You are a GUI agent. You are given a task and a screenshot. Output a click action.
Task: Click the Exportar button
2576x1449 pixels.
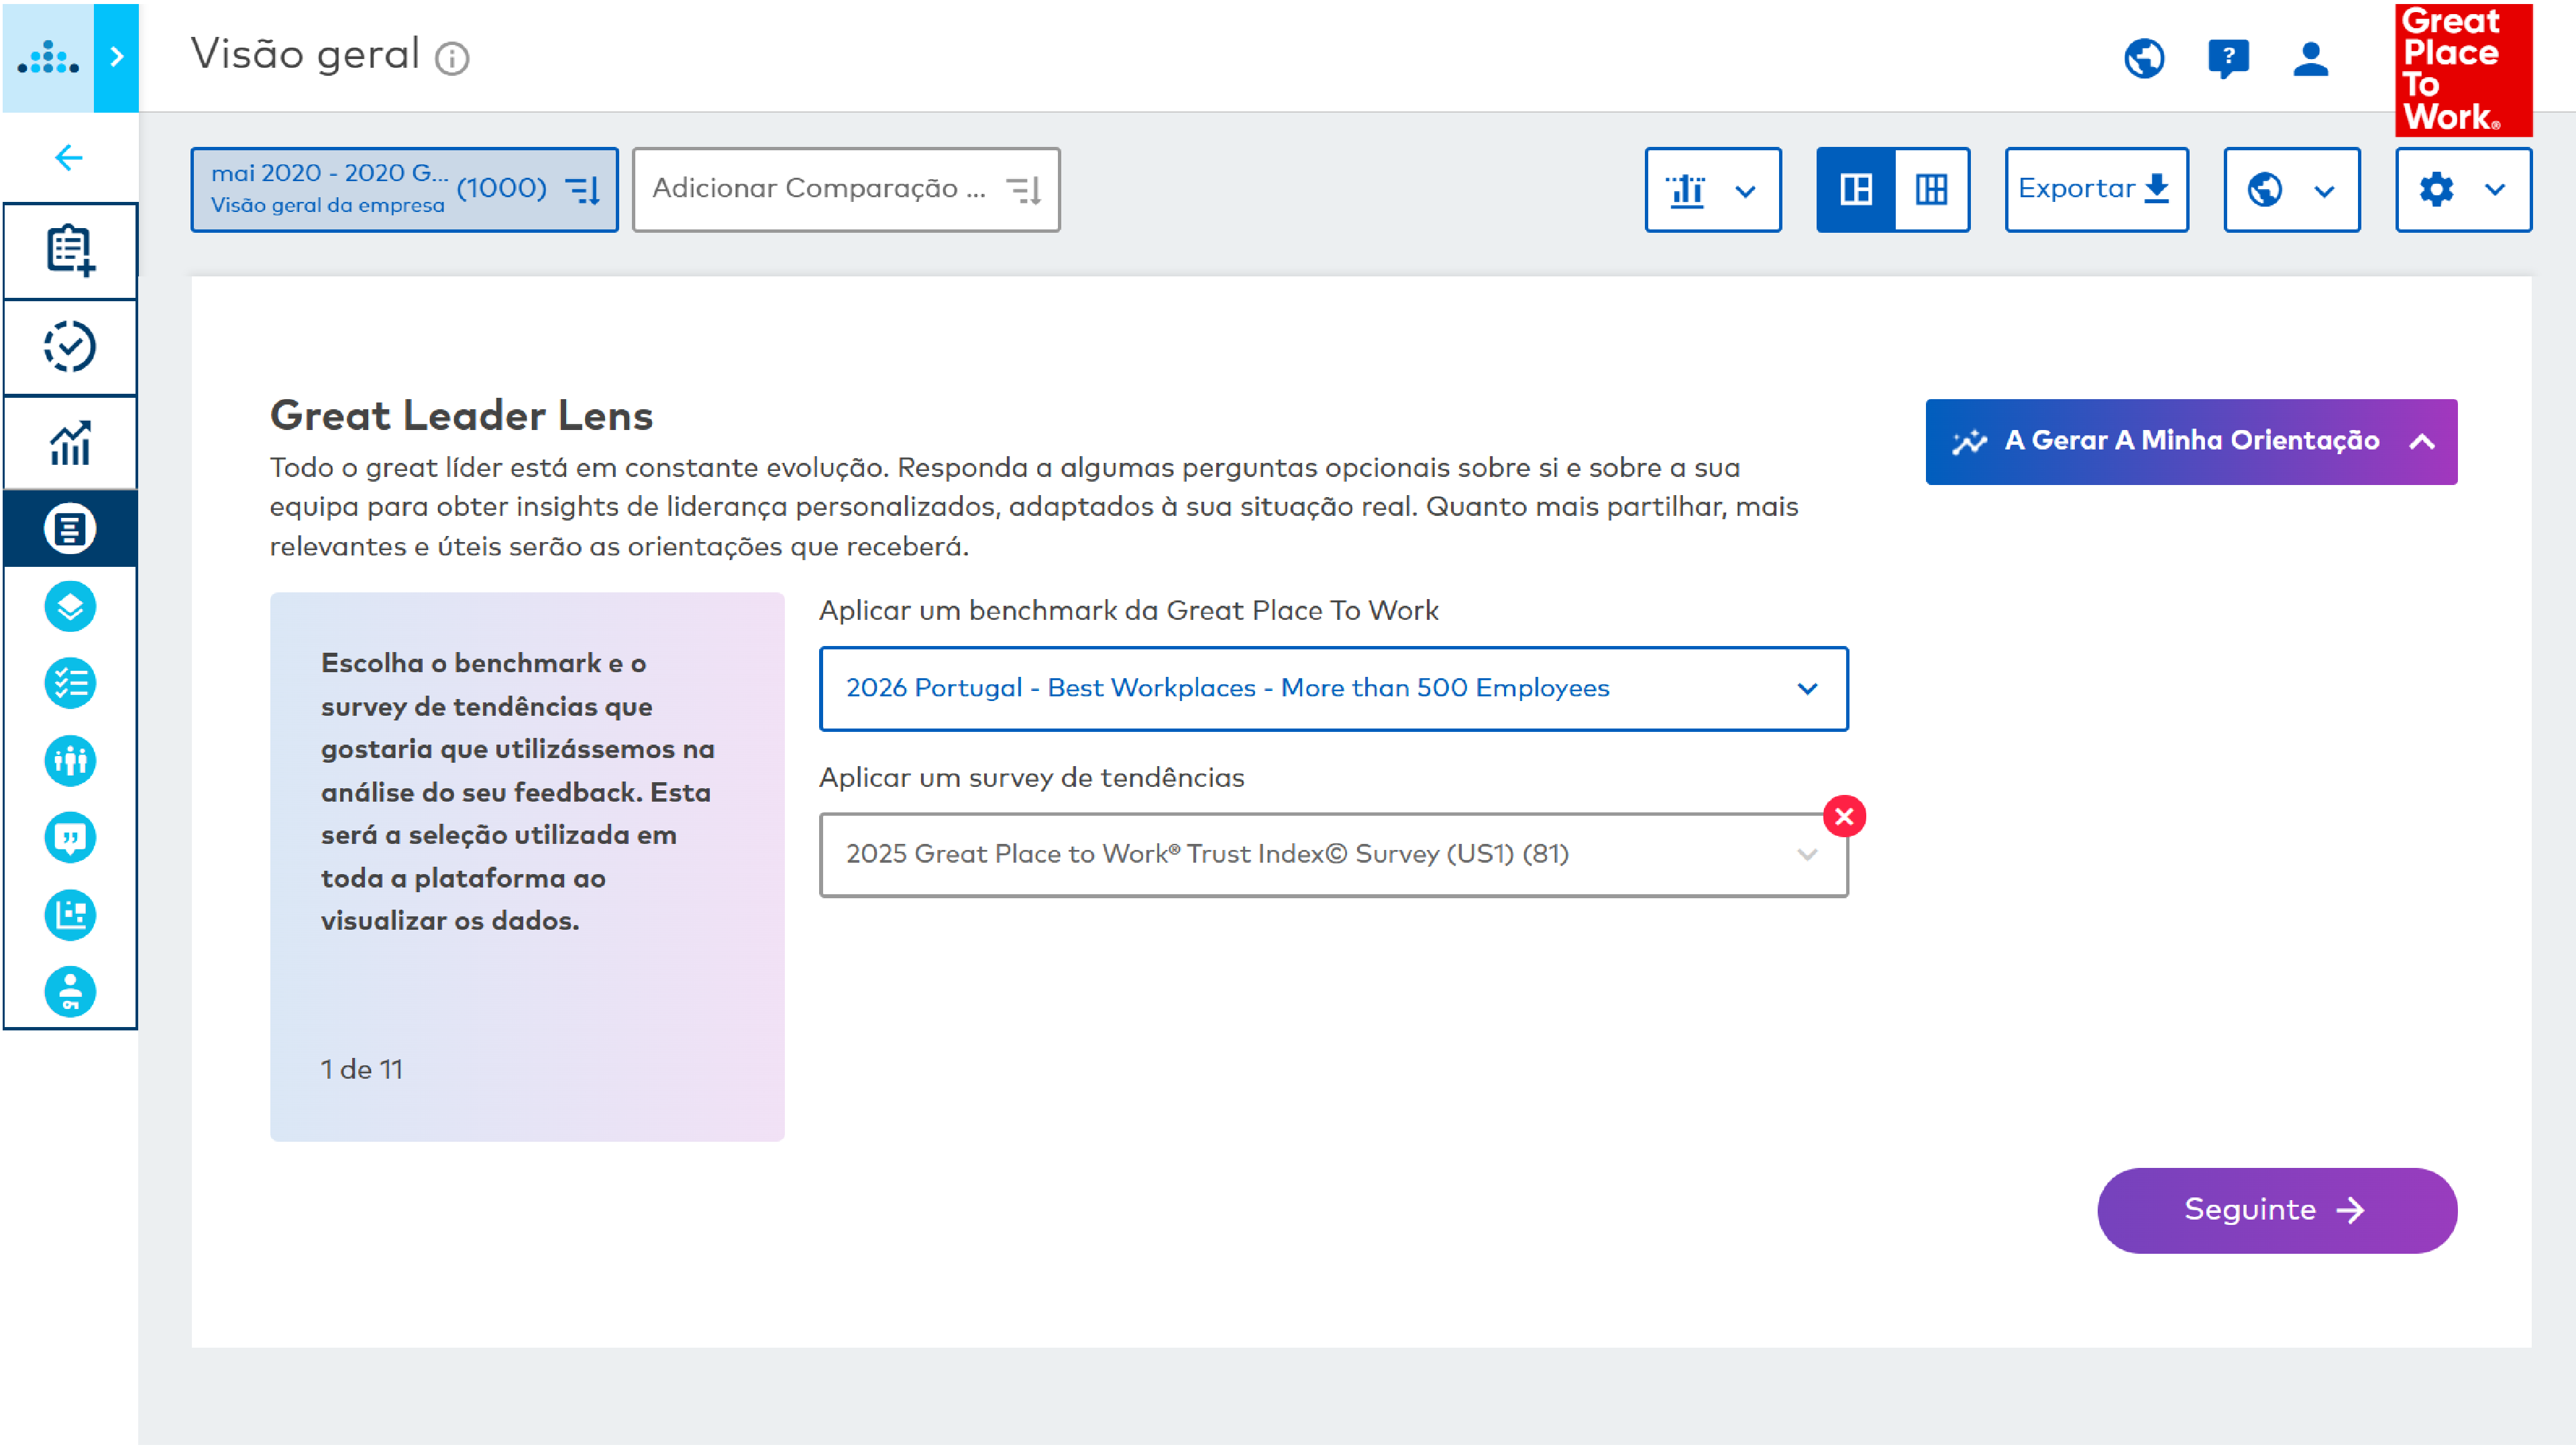2096,189
